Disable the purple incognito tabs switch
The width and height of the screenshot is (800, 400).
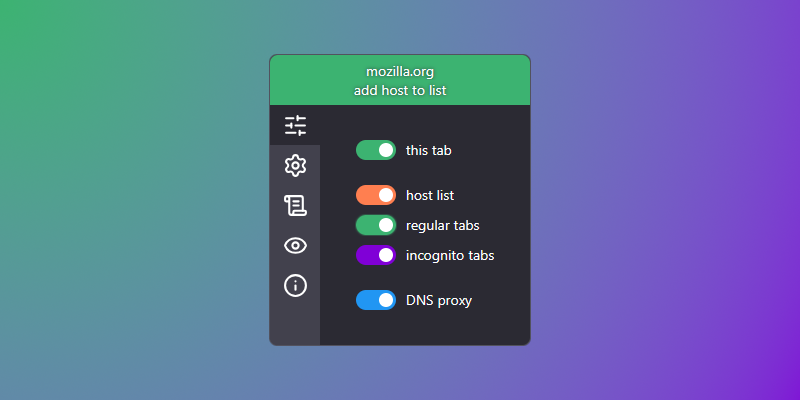click(x=376, y=255)
